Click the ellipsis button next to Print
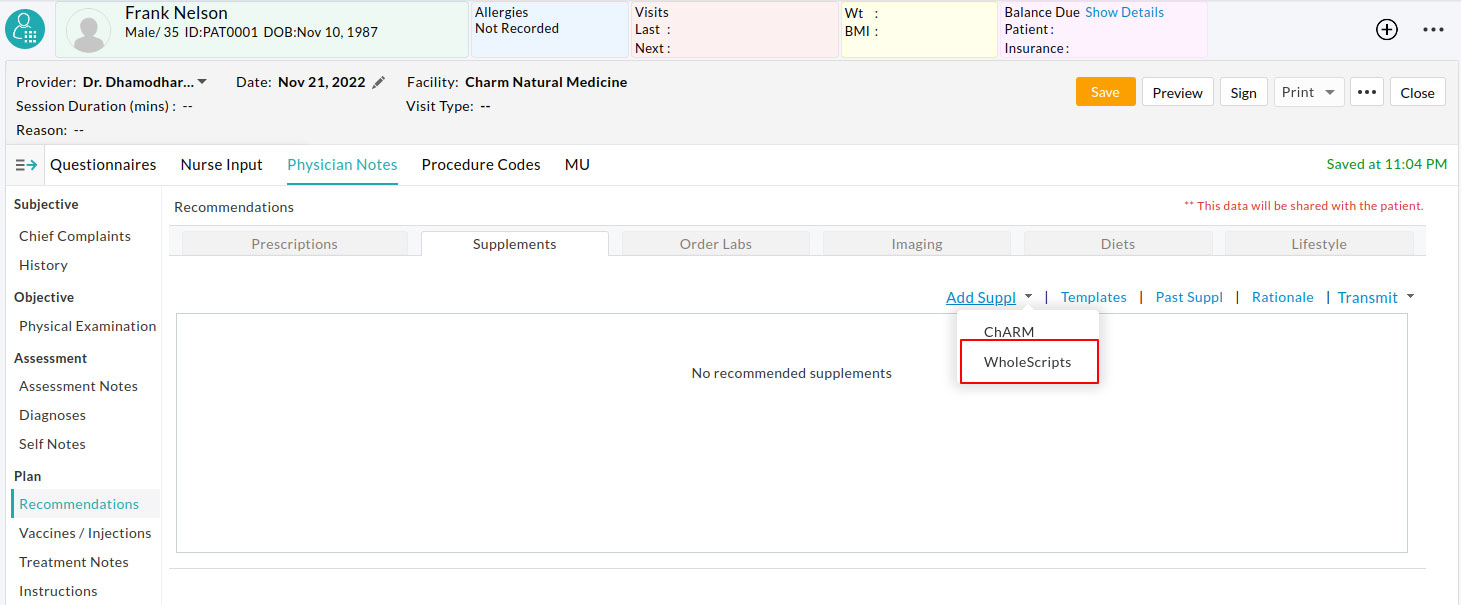This screenshot has height=605, width=1461. 1366,91
